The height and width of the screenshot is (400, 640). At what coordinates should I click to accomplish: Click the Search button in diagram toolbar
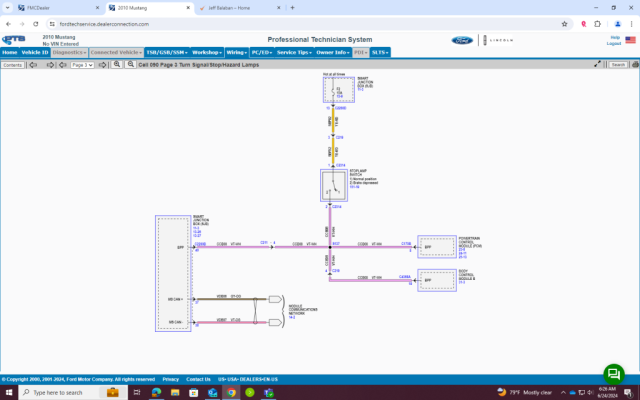pyautogui.click(x=618, y=64)
